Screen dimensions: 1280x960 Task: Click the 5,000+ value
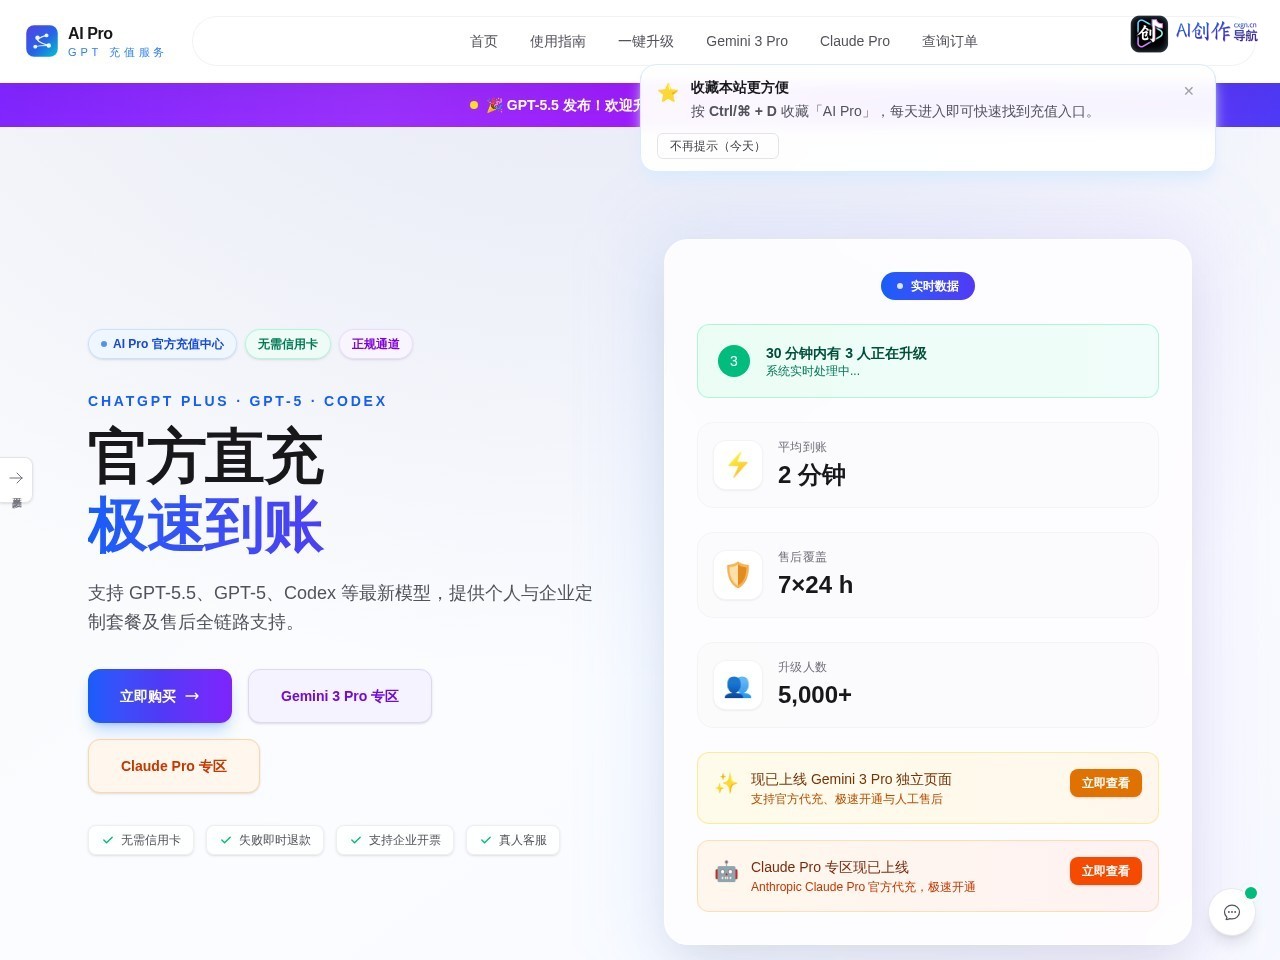point(815,695)
